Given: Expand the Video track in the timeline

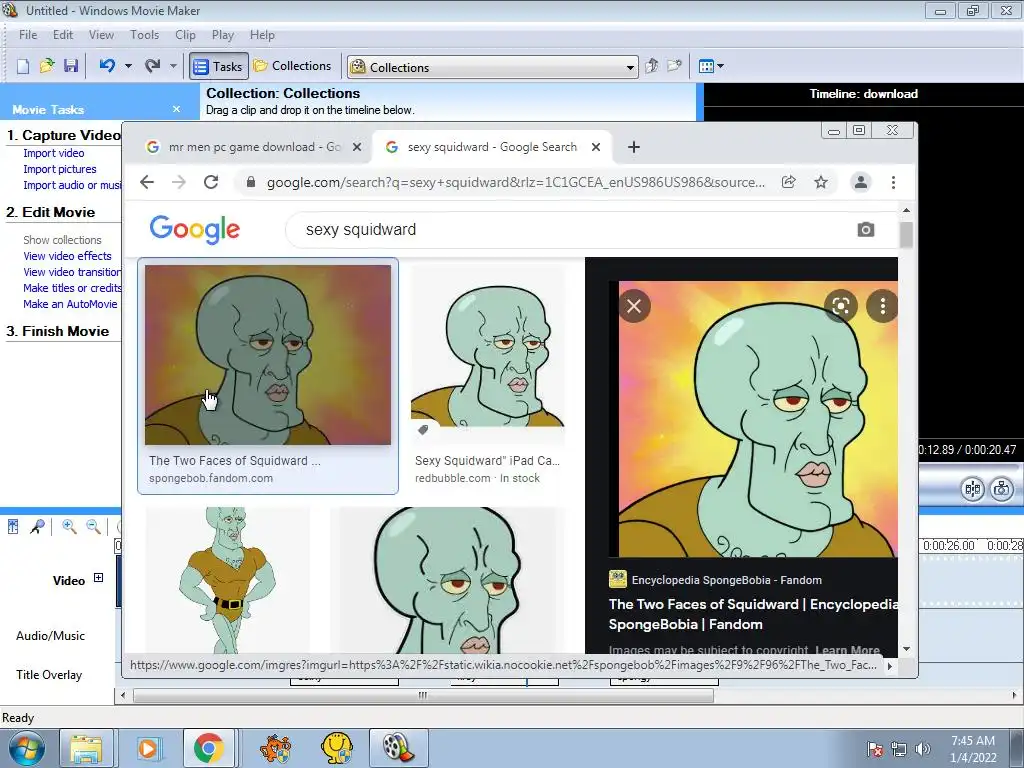Looking at the screenshot, I should (99, 577).
